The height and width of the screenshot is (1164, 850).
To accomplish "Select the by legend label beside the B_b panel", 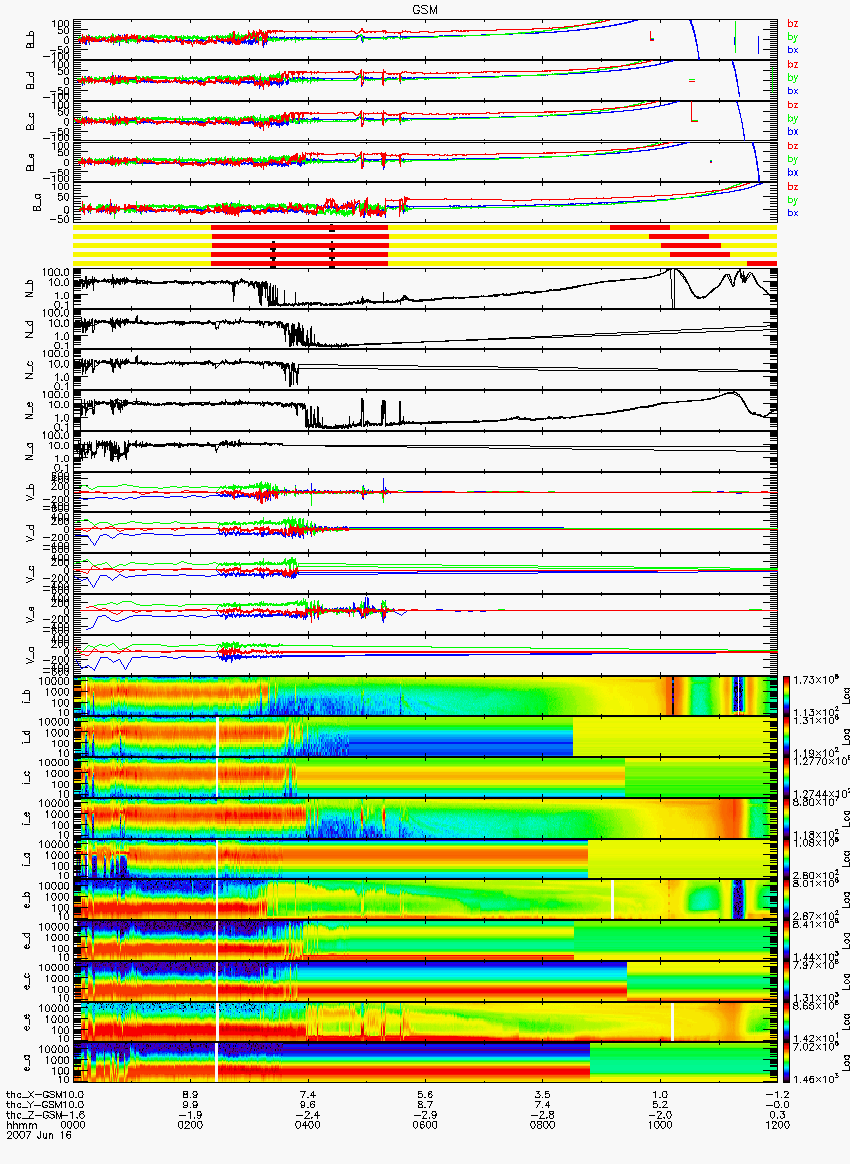I will tap(793, 36).
